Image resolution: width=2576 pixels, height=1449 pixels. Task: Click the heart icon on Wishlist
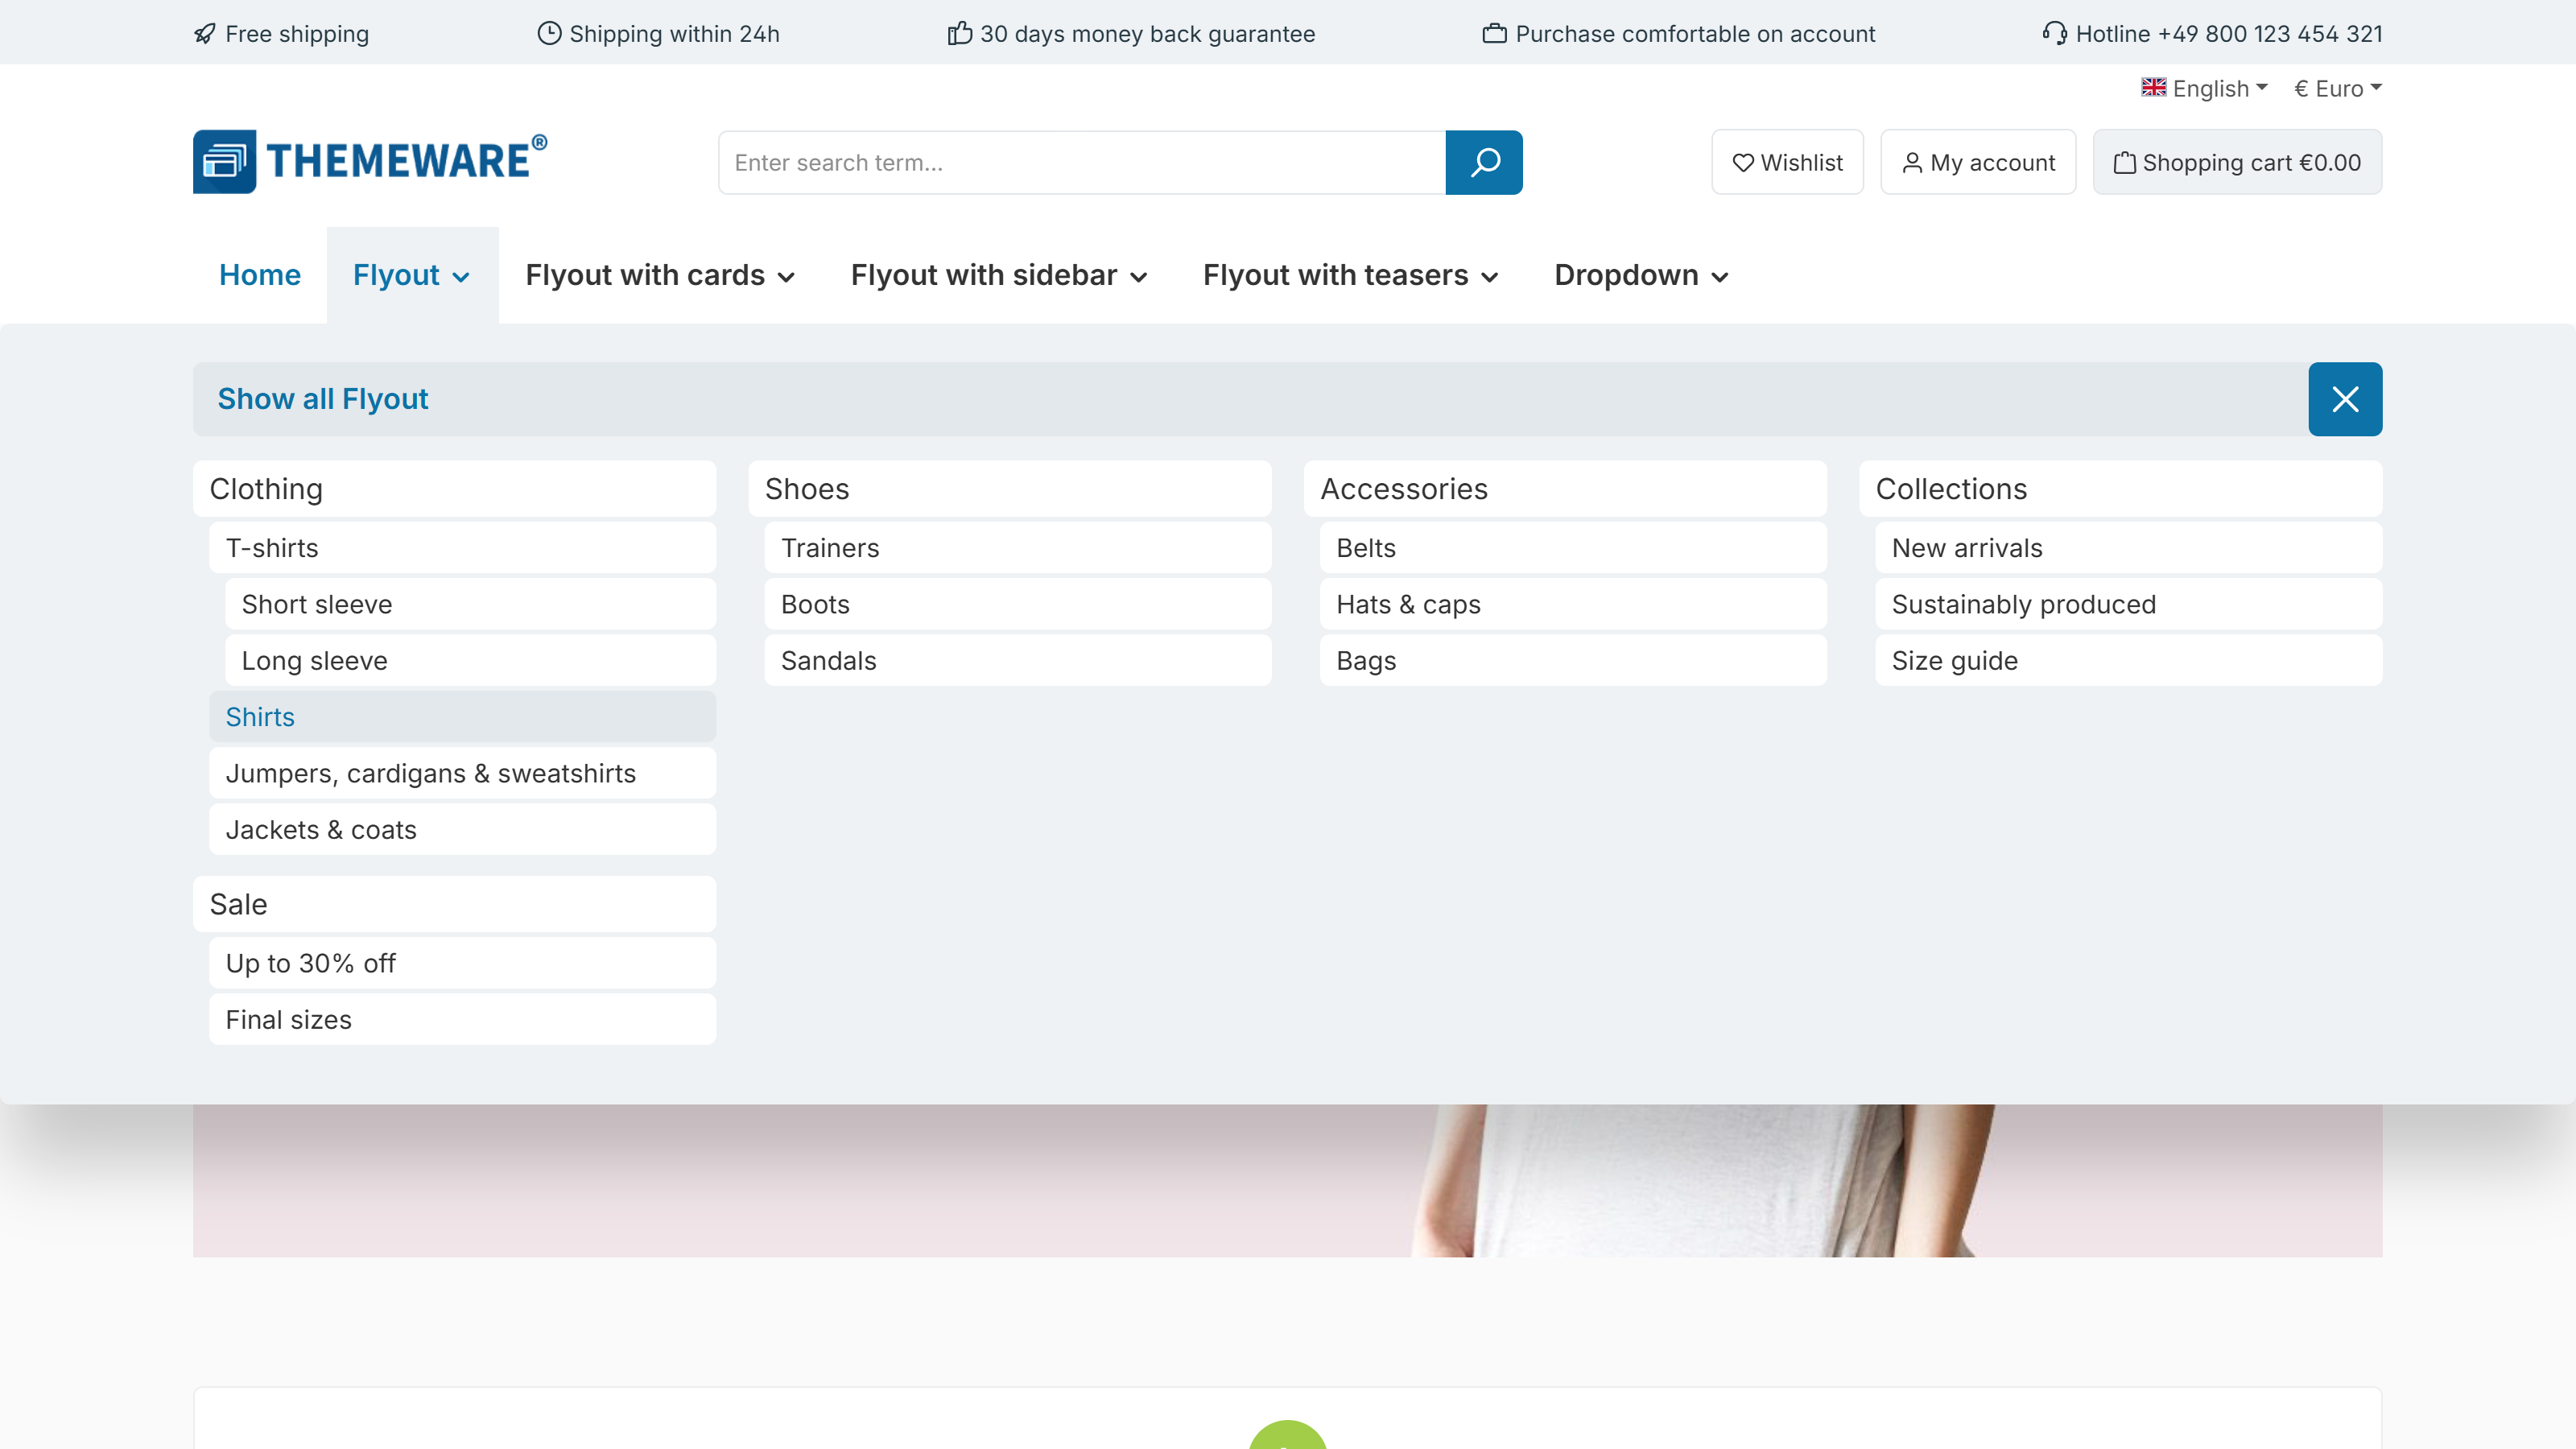click(x=1743, y=162)
